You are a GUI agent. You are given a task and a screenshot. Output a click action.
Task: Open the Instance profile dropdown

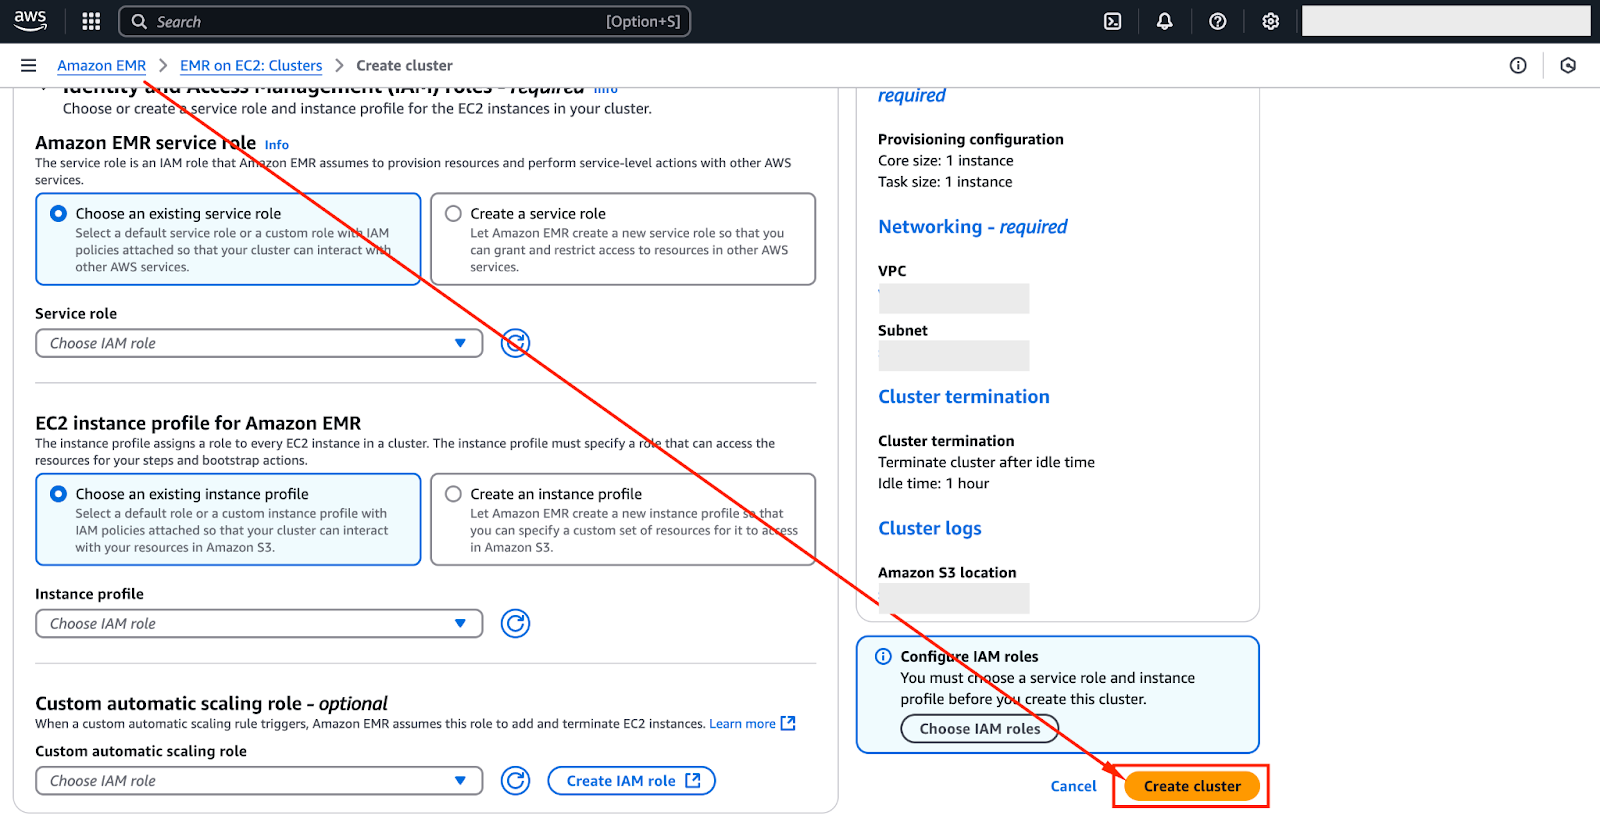coord(259,623)
